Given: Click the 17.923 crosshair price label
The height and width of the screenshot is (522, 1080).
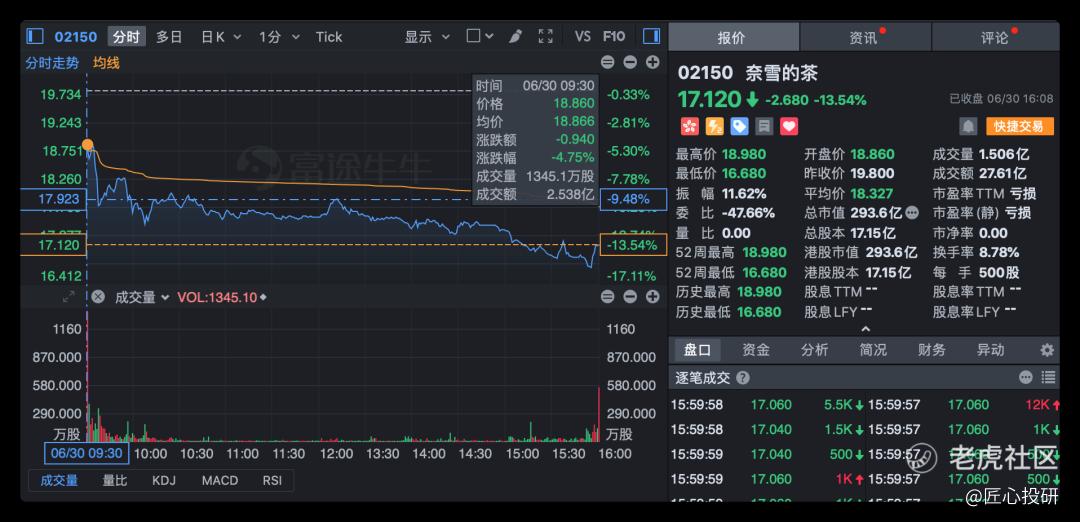Looking at the screenshot, I should (x=53, y=199).
